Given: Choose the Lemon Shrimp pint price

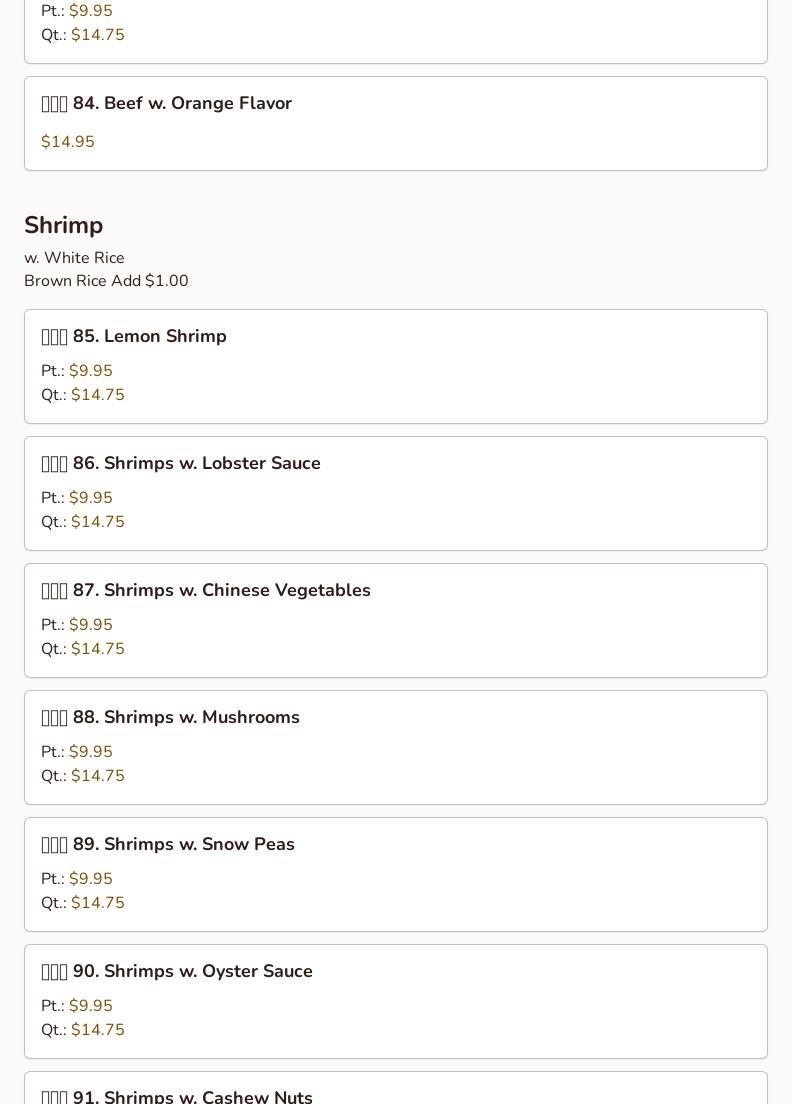Looking at the screenshot, I should click(x=91, y=371).
